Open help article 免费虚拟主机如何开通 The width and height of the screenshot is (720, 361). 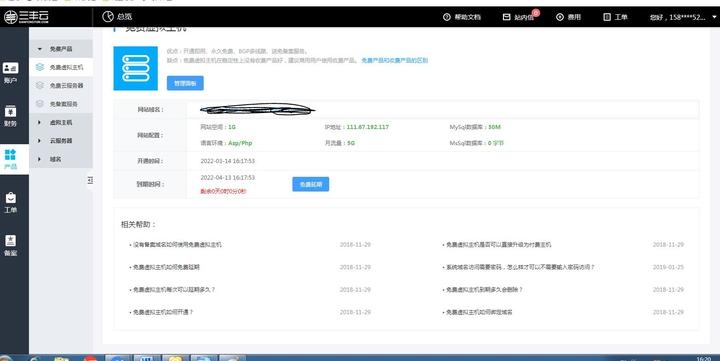point(163,312)
